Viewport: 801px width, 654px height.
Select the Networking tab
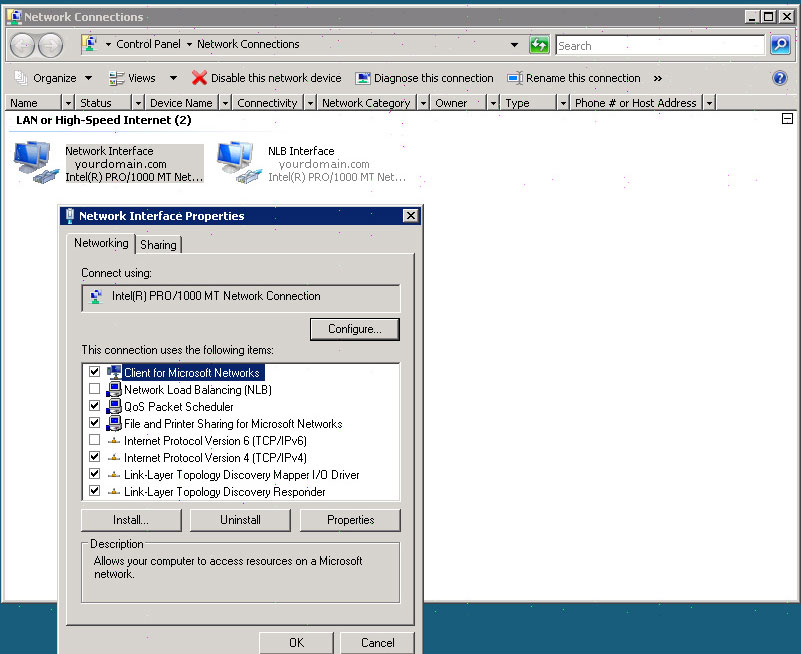tap(101, 243)
